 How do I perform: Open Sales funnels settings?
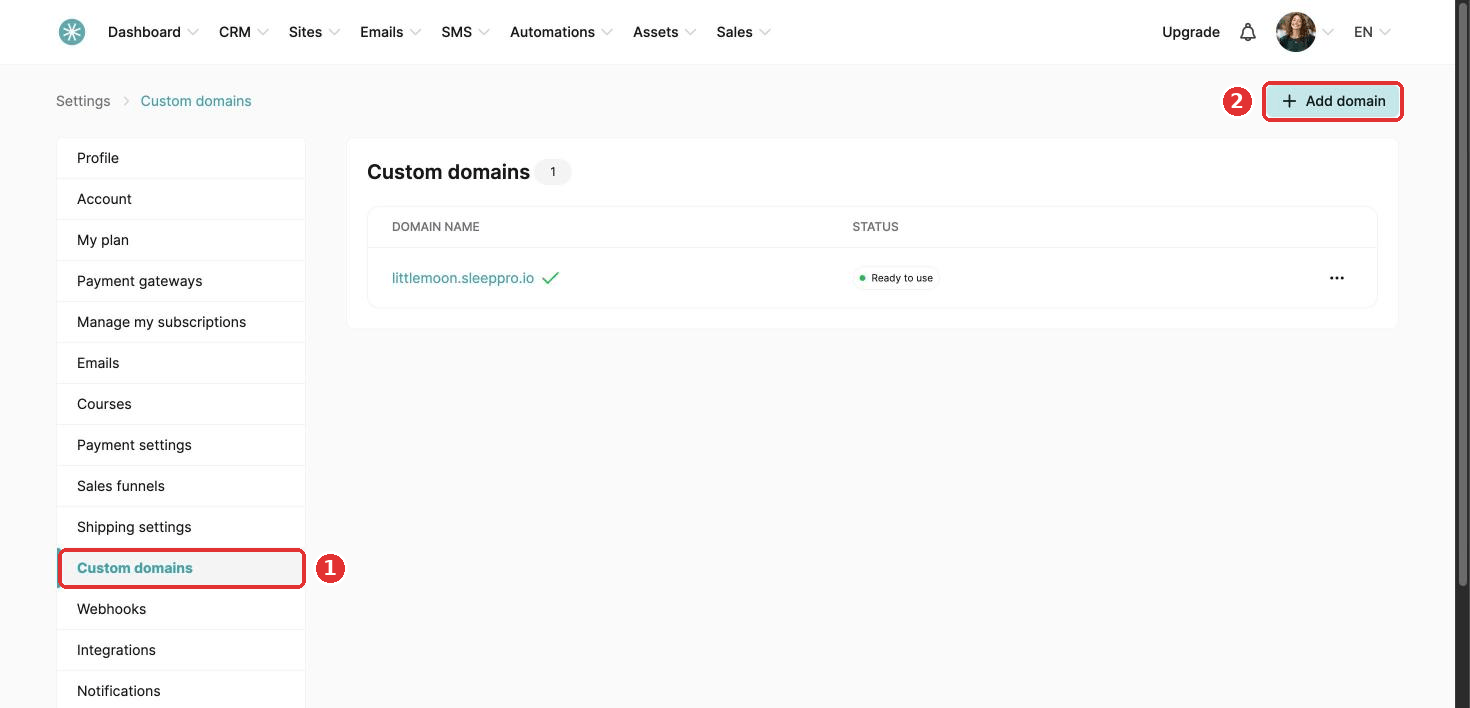click(x=181, y=486)
